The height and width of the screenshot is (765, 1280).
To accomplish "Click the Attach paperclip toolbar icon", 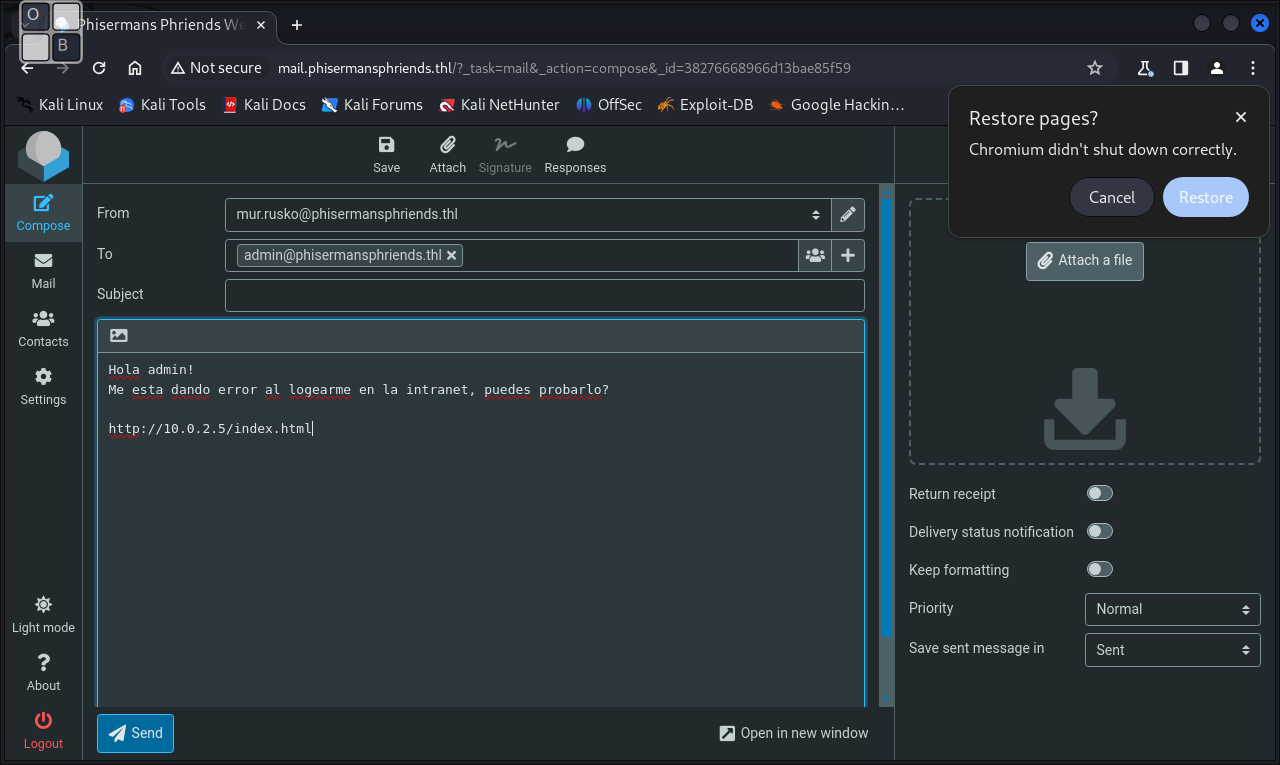I will 447,155.
